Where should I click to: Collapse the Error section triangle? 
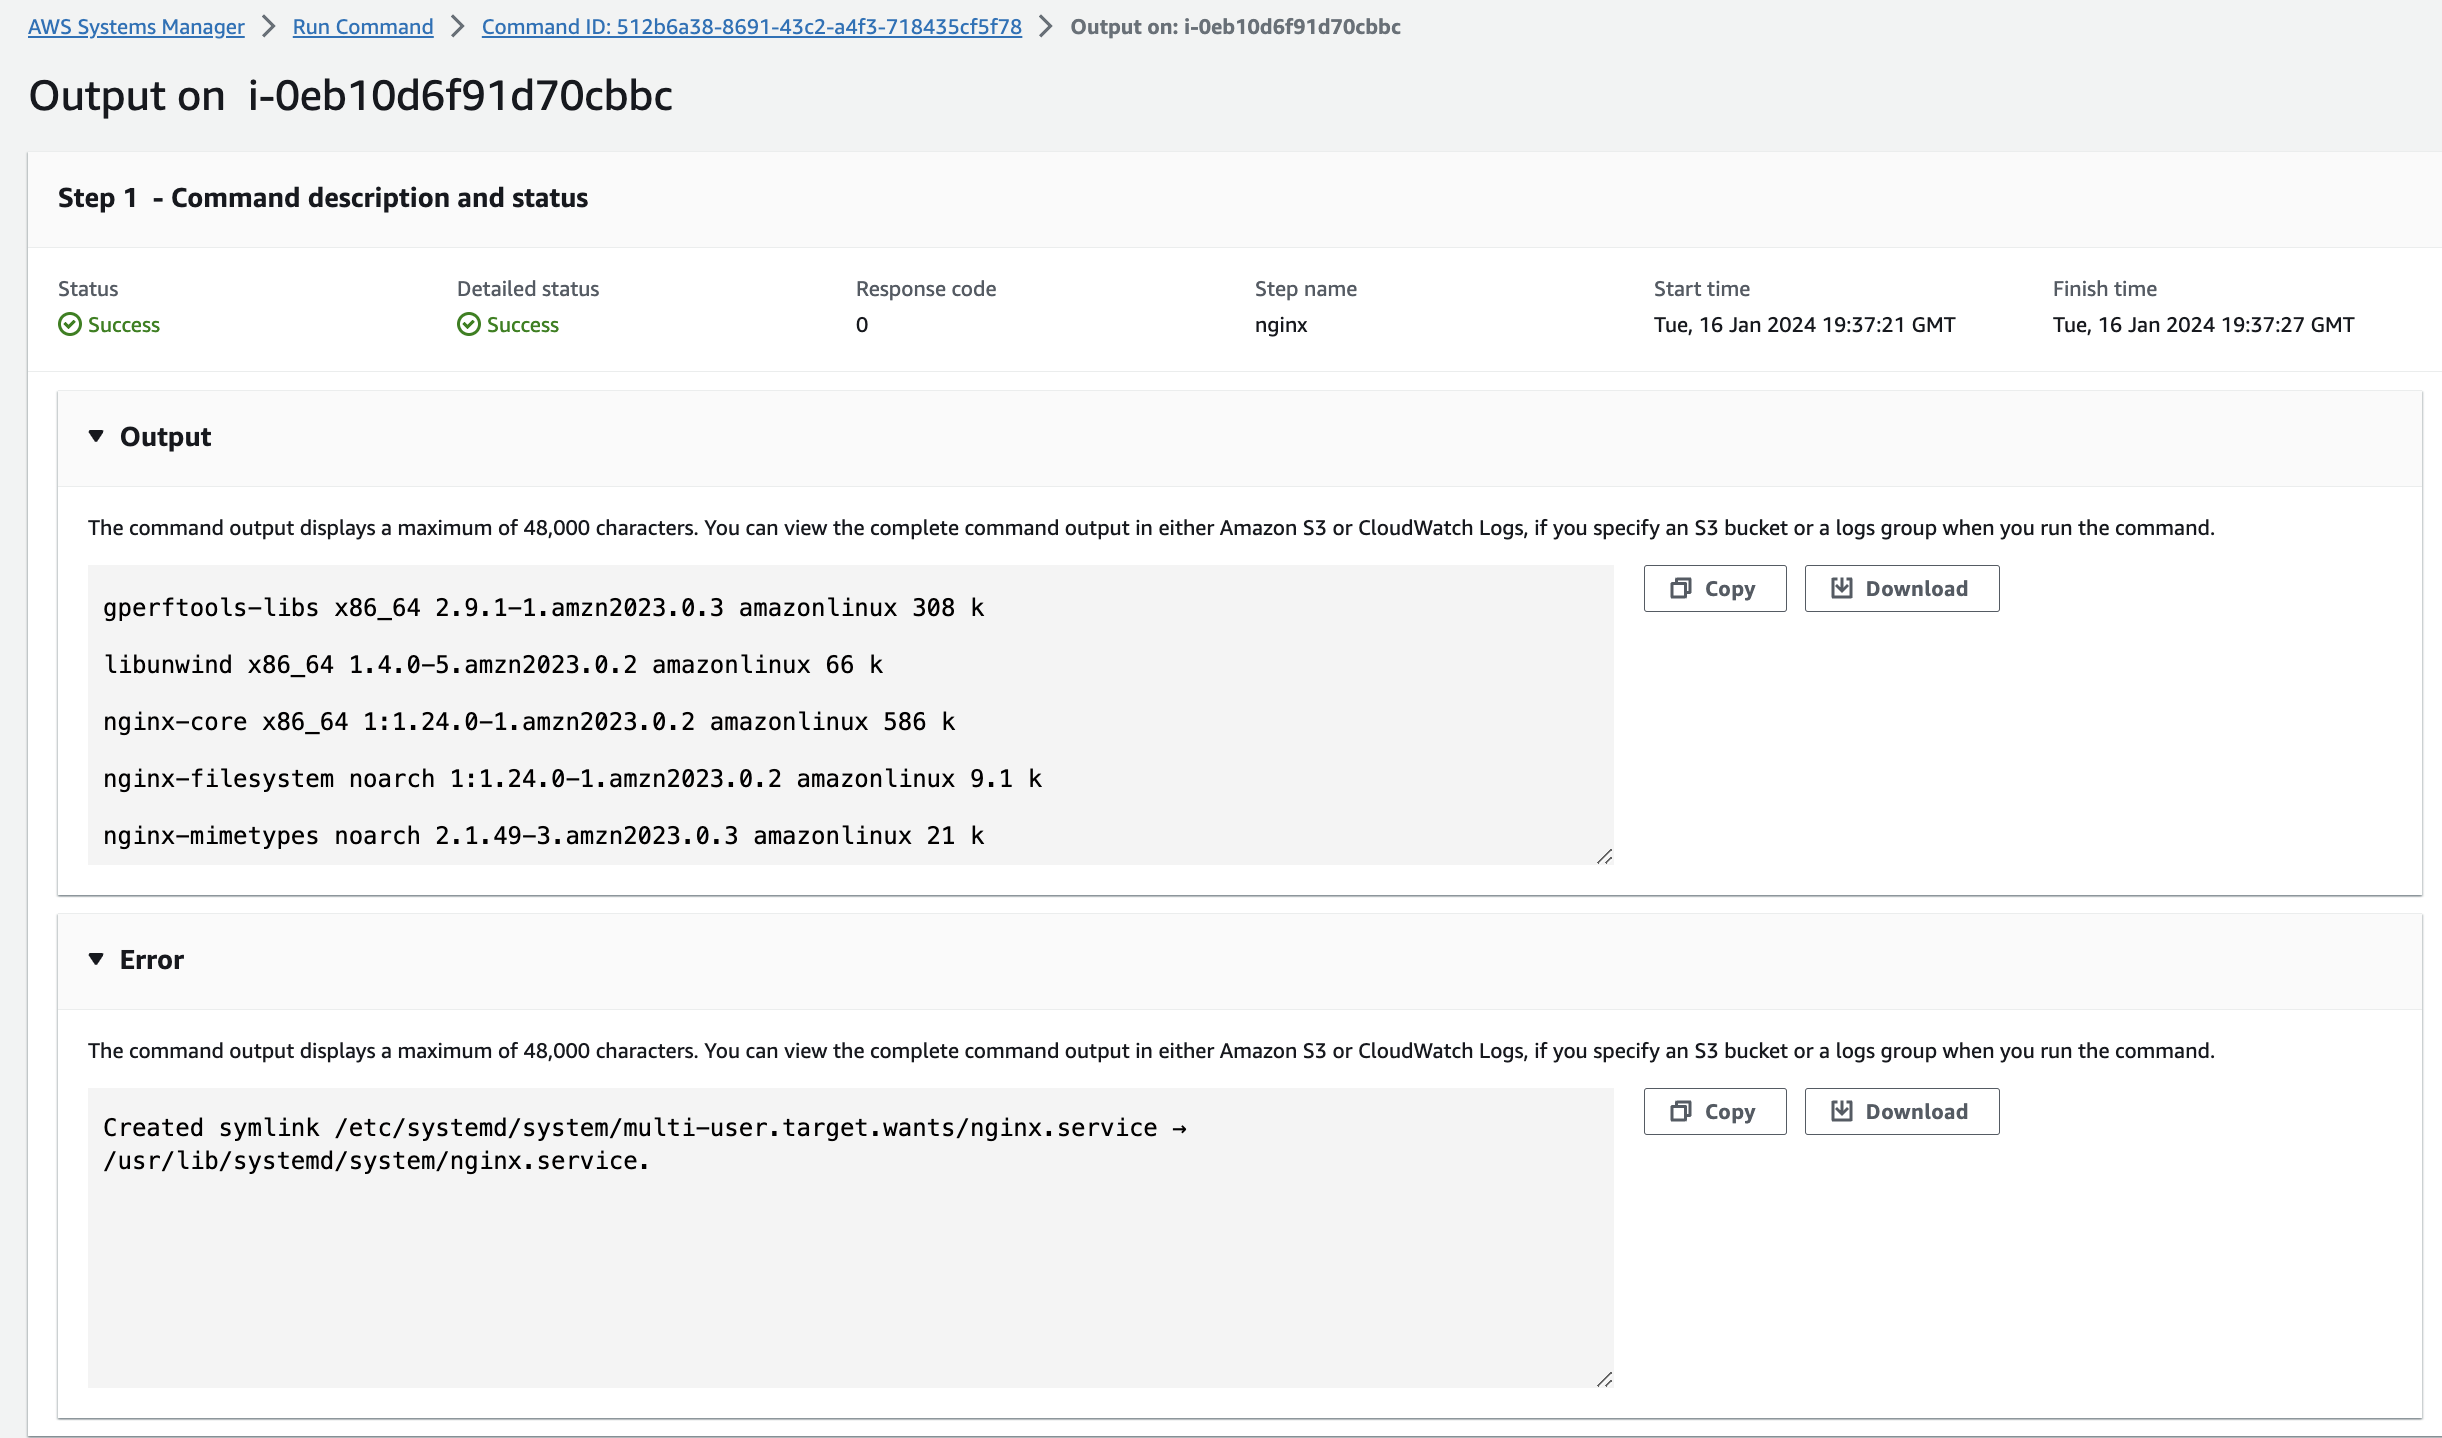point(96,959)
